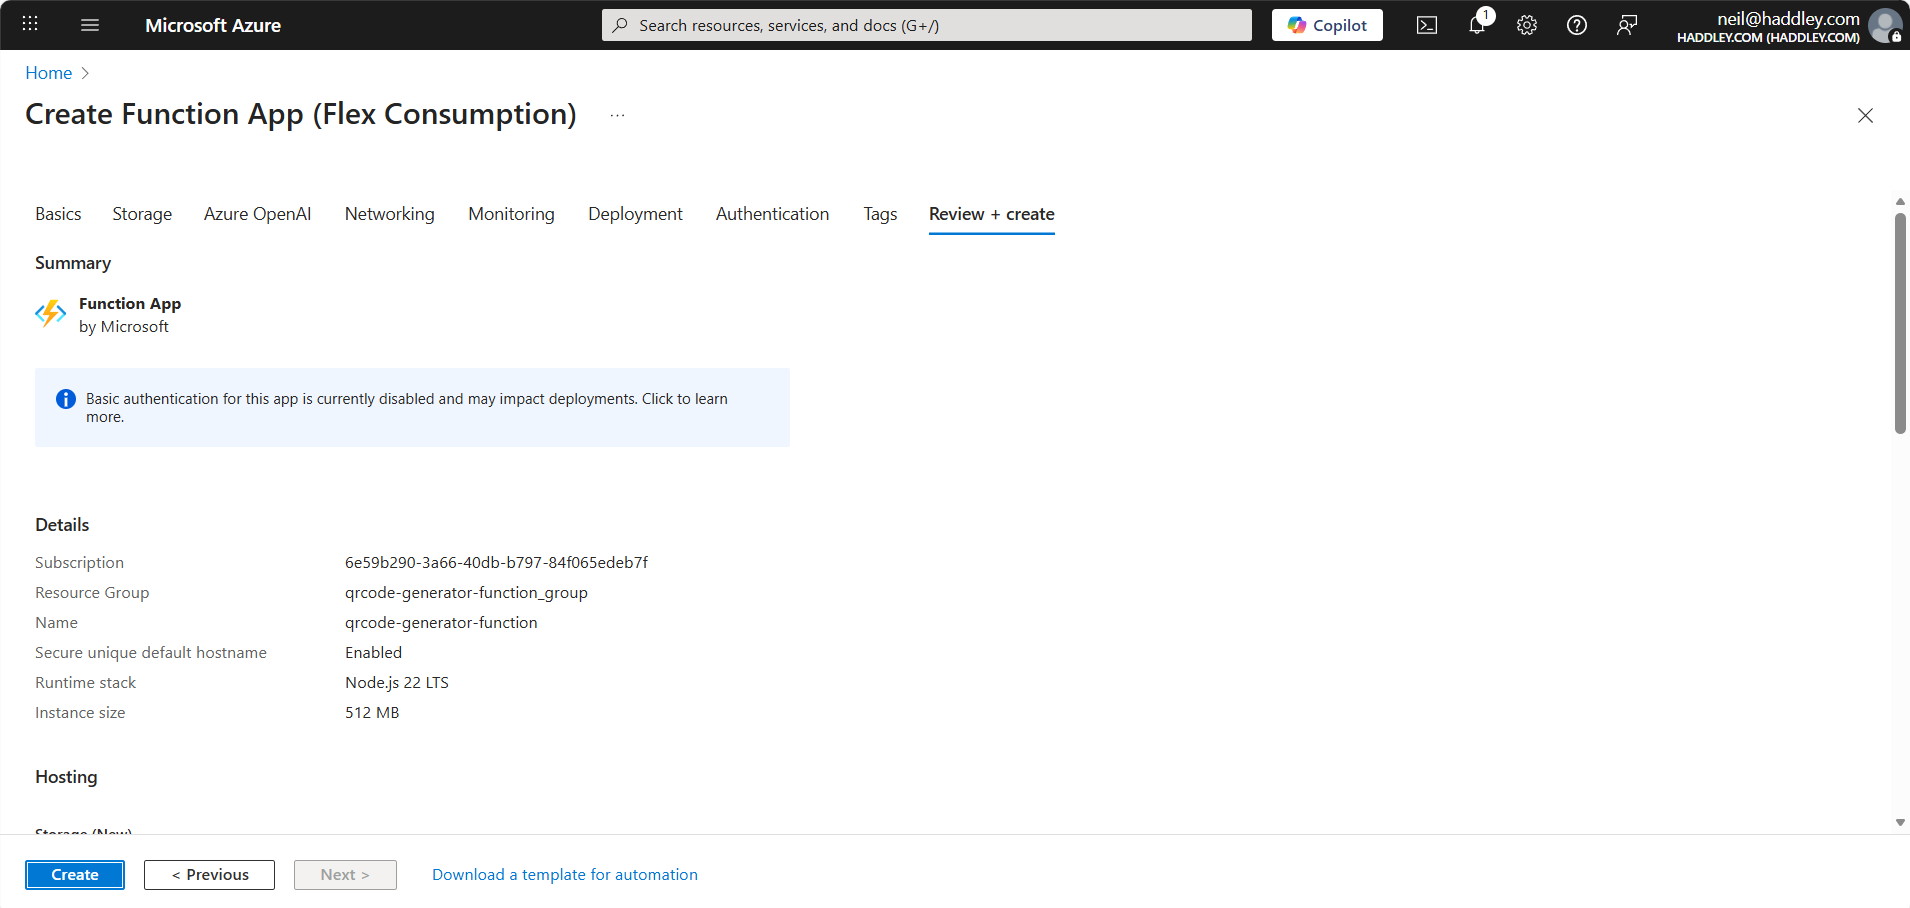This screenshot has width=1910, height=908.
Task: Click Download a template for automation
Action: tap(564, 874)
